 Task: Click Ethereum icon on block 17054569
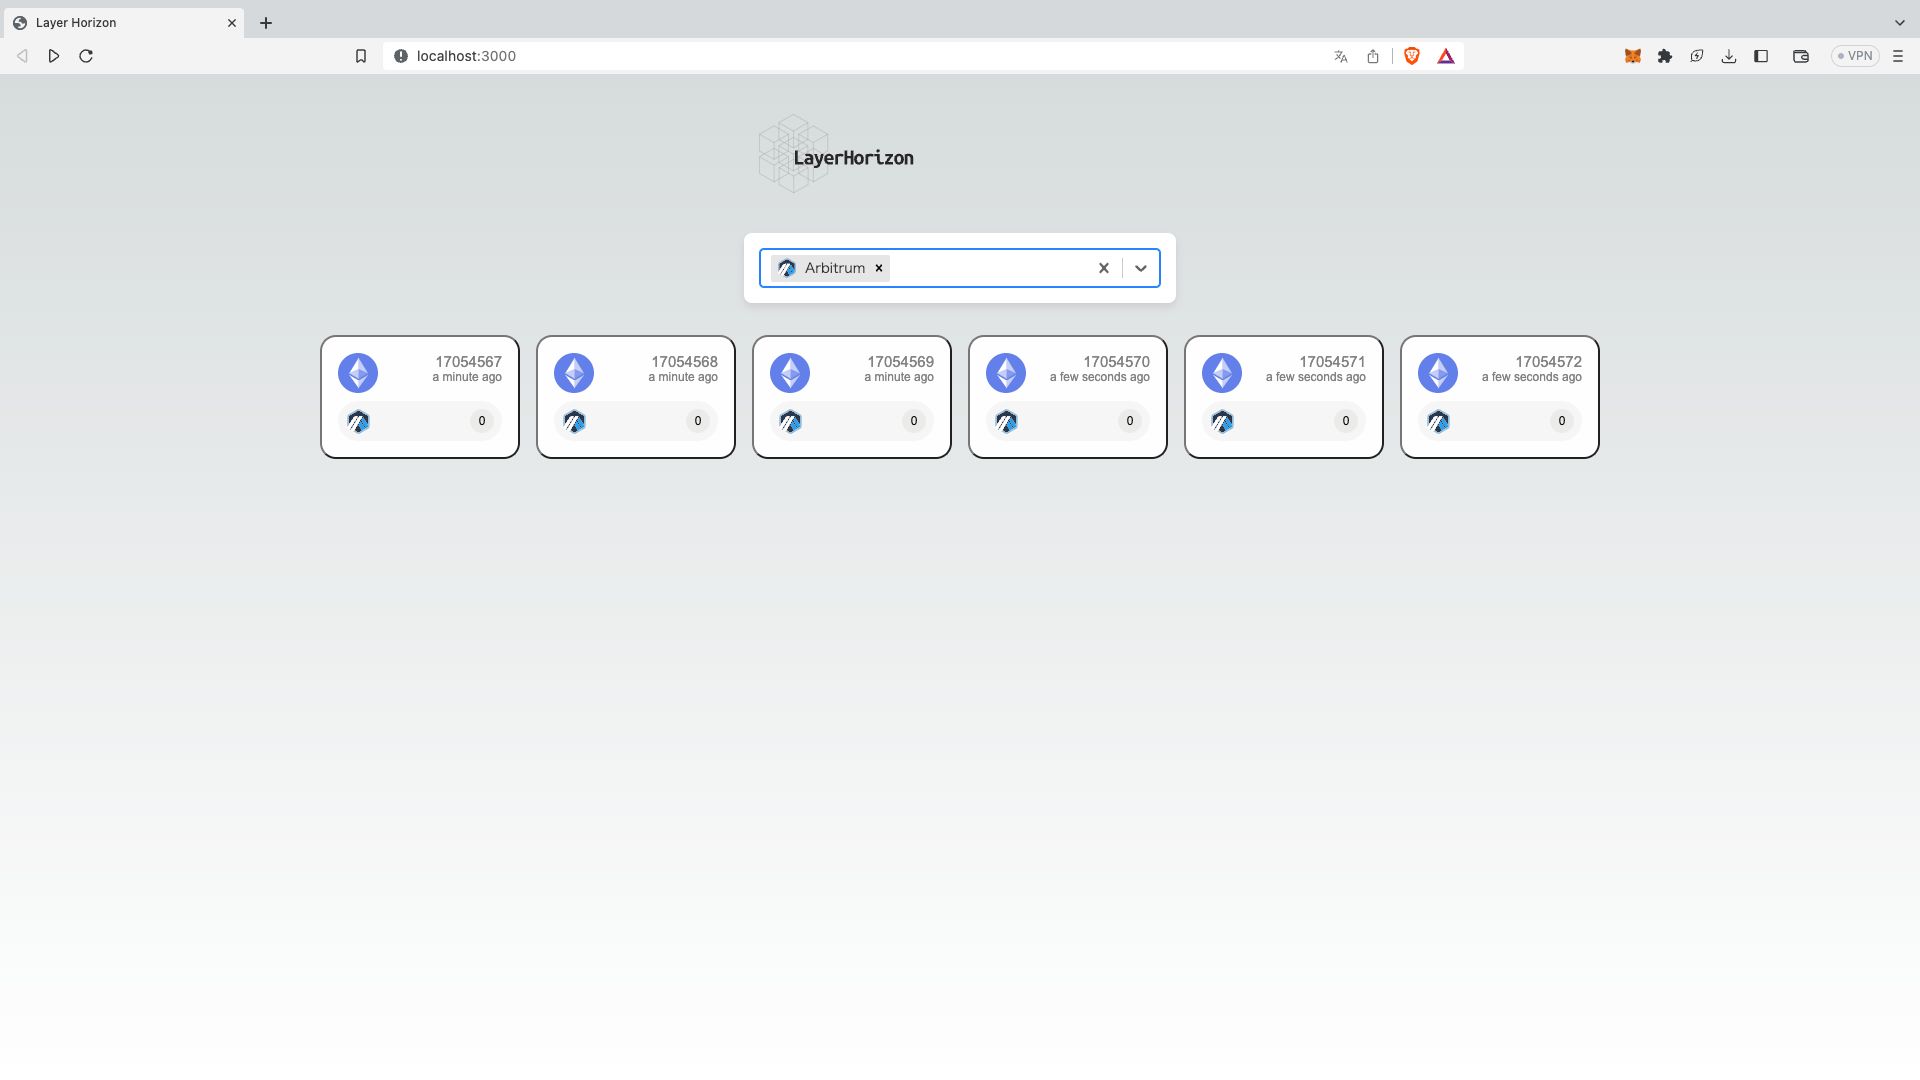790,373
